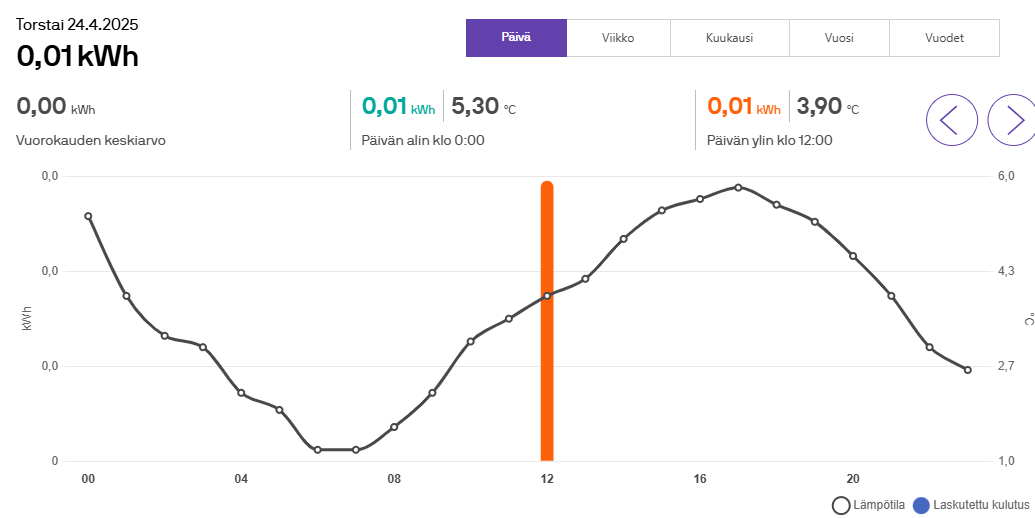Click the Lämpötila legend label

click(880, 506)
